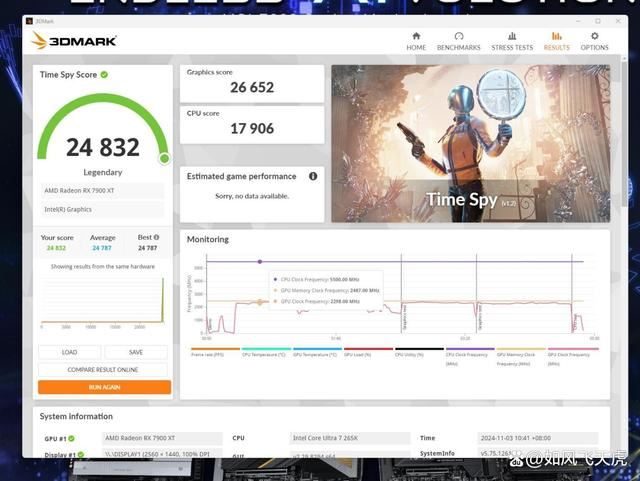Click tooltip line 'CPU Clock Frequency: 5500.00 MHz'
Screen dimensions: 640x481
[317, 280]
